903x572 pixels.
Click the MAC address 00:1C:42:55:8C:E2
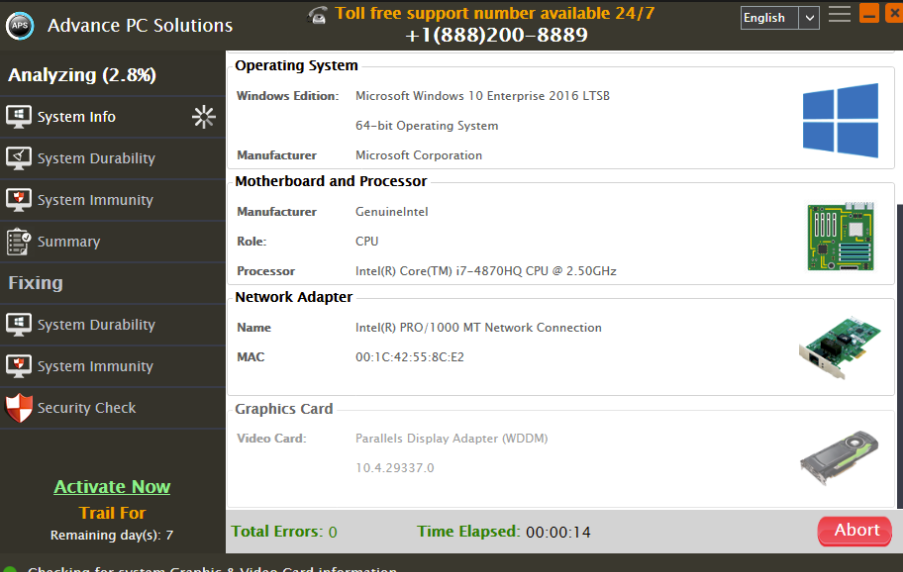(409, 357)
